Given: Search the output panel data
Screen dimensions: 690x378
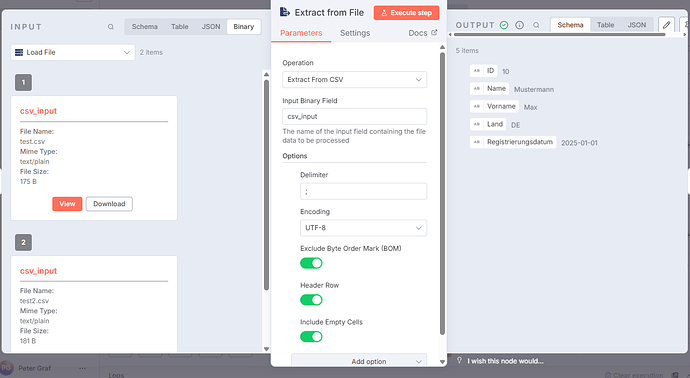Looking at the screenshot, I should coord(536,25).
